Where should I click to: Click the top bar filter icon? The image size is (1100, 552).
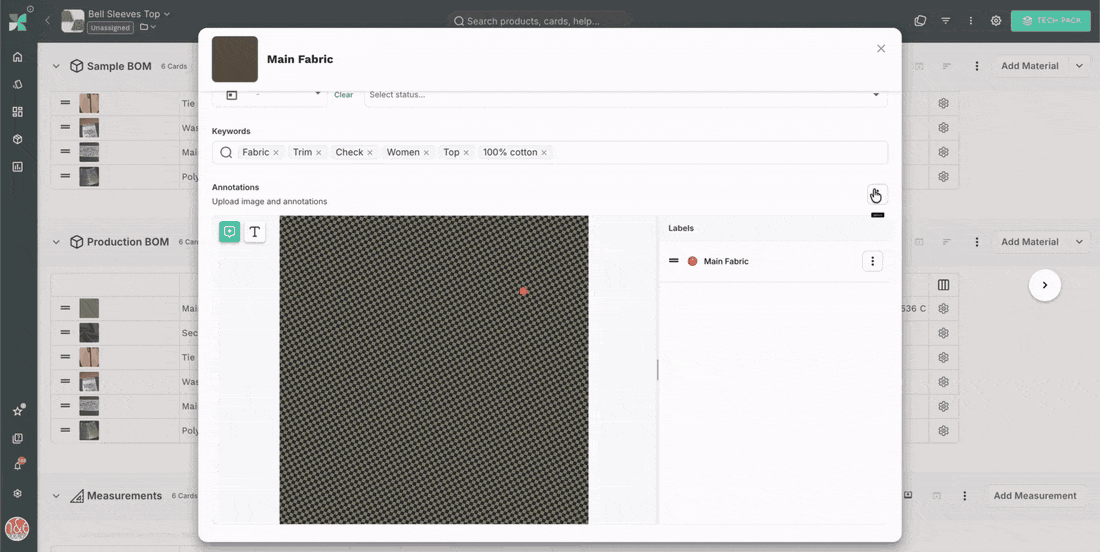pos(946,20)
